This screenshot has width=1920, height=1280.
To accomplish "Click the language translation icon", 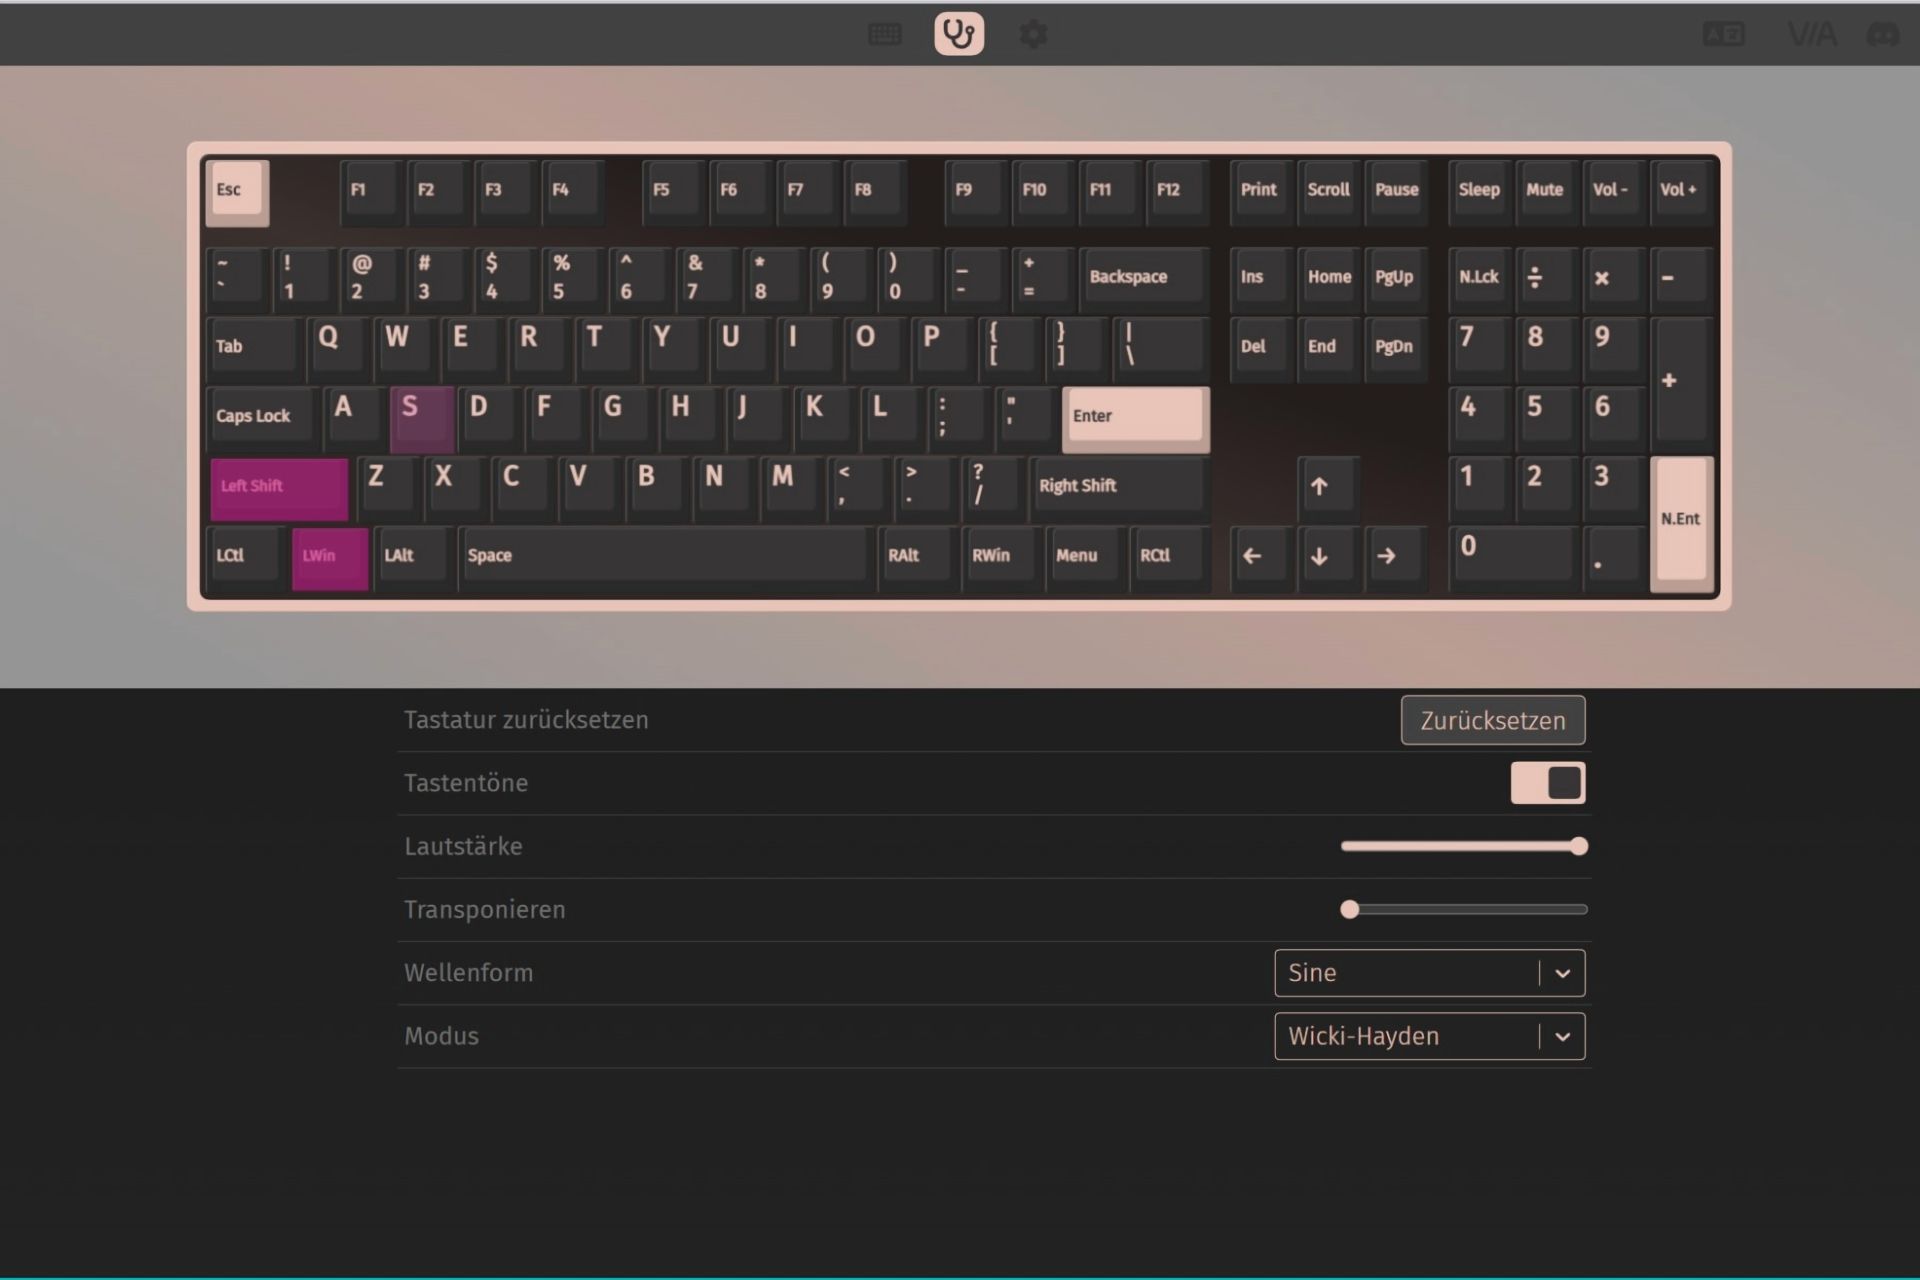I will point(1724,35).
